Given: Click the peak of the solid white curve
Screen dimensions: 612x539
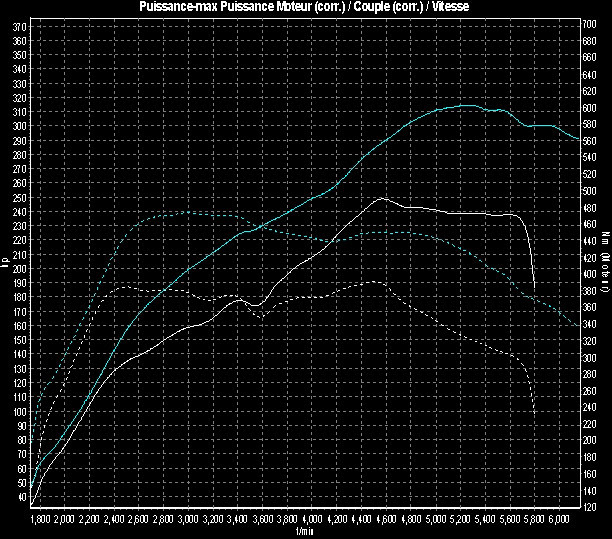Looking at the screenshot, I should 380,198.
